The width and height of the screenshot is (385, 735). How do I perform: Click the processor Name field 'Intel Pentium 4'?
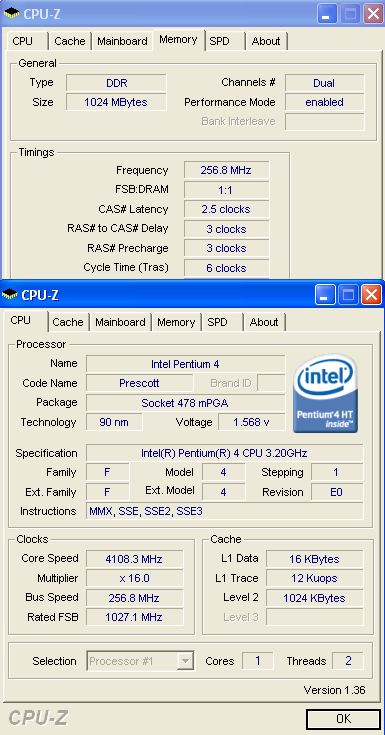coord(185,364)
